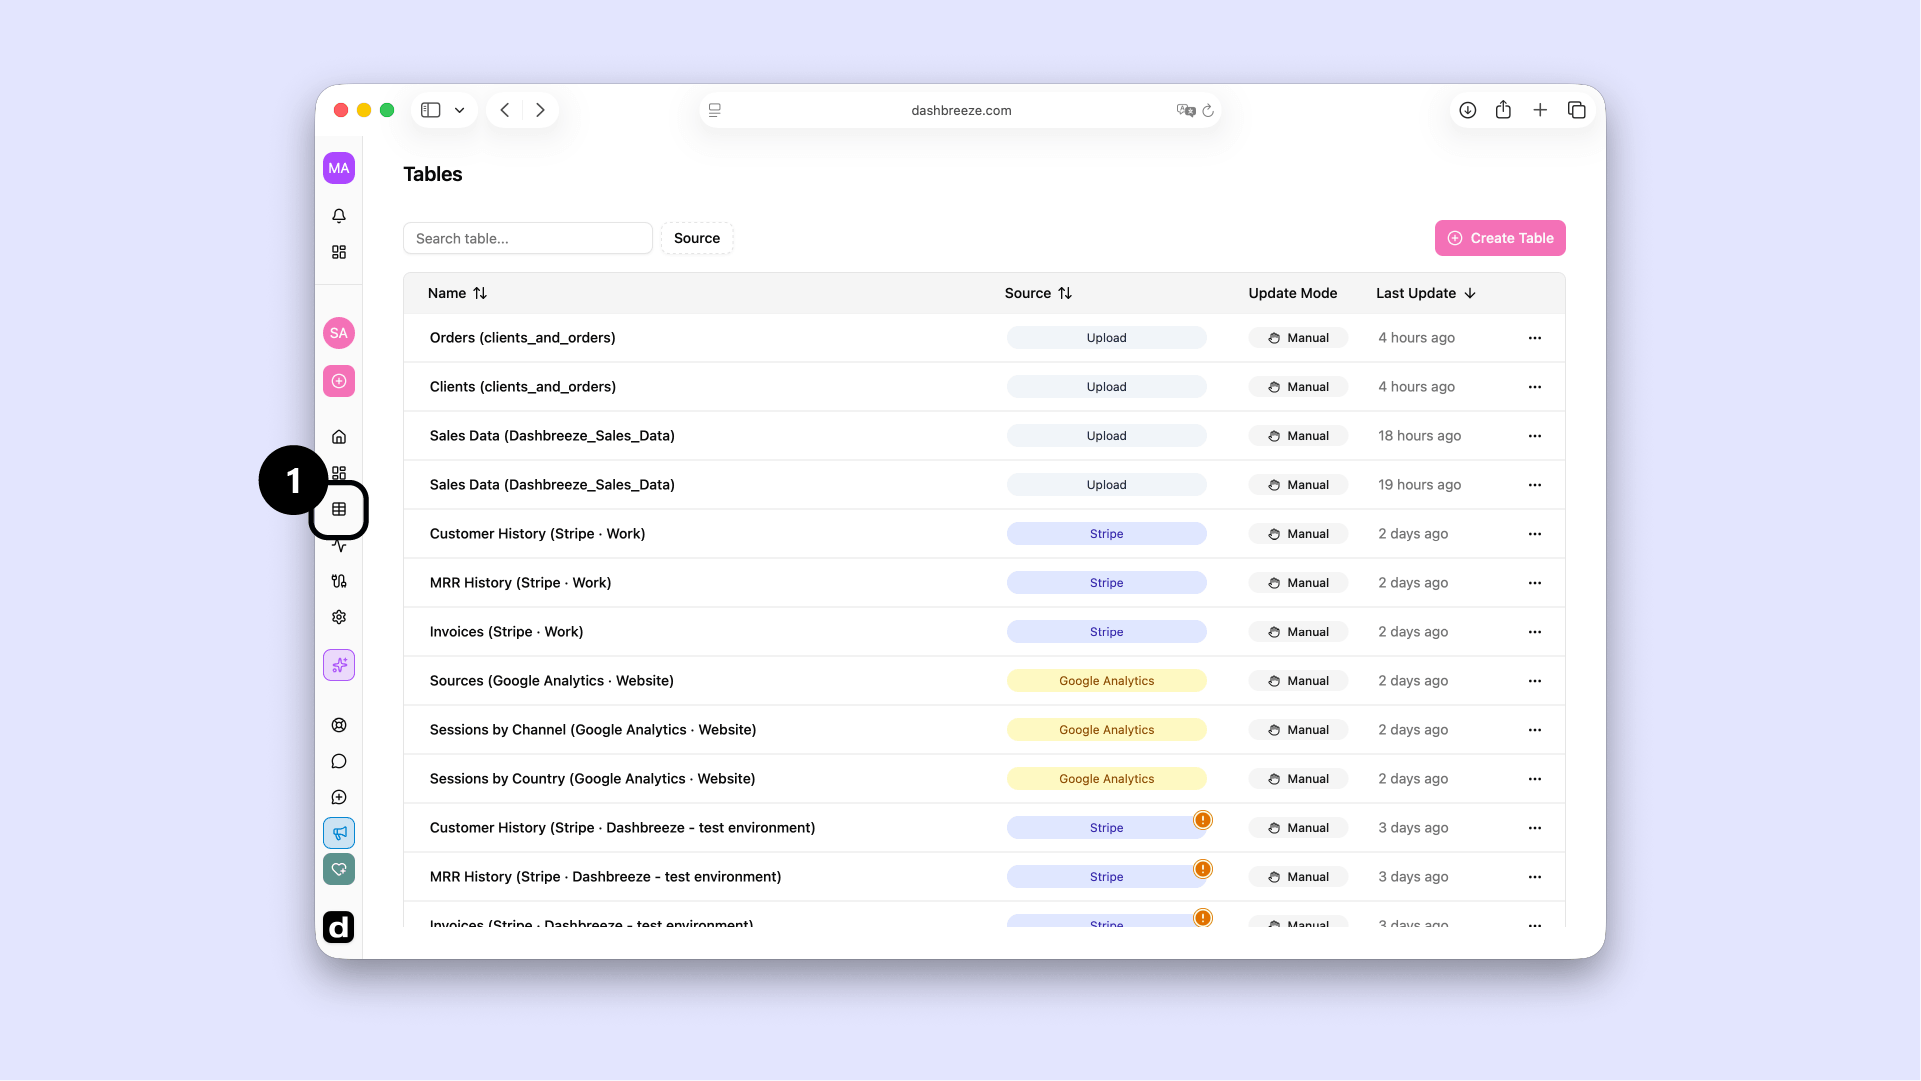This screenshot has width=1921, height=1081.
Task: Click the Update Mode column header
Action: [1292, 293]
